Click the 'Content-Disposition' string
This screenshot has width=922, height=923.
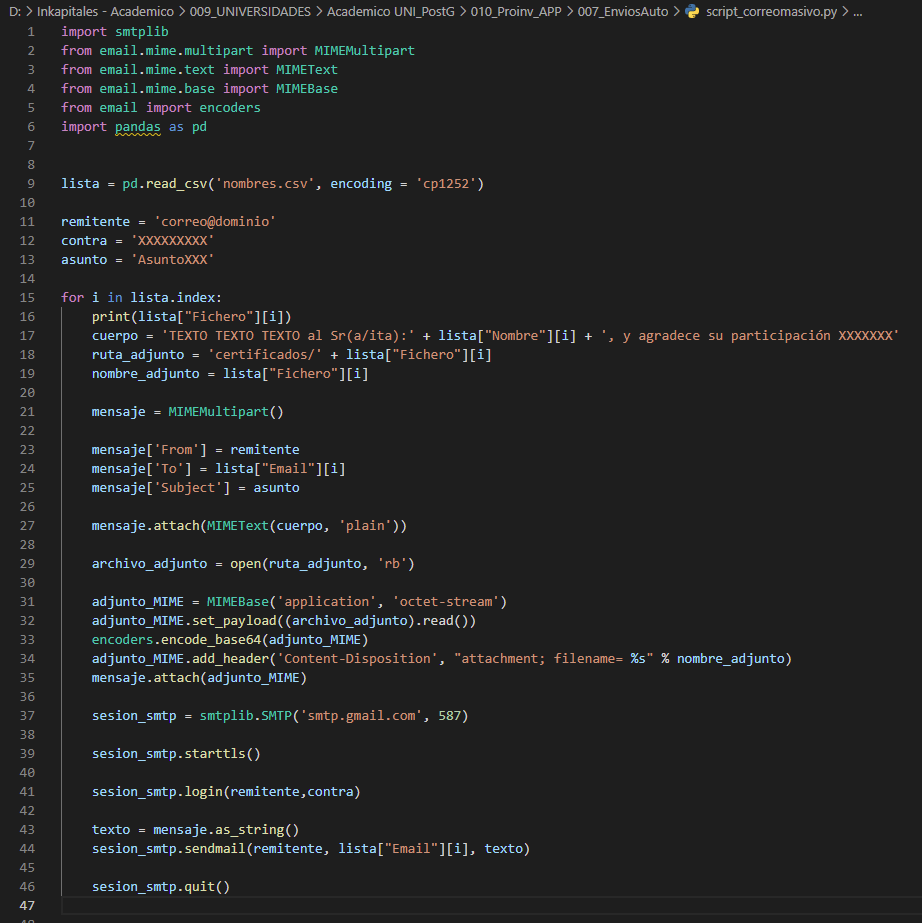357,659
